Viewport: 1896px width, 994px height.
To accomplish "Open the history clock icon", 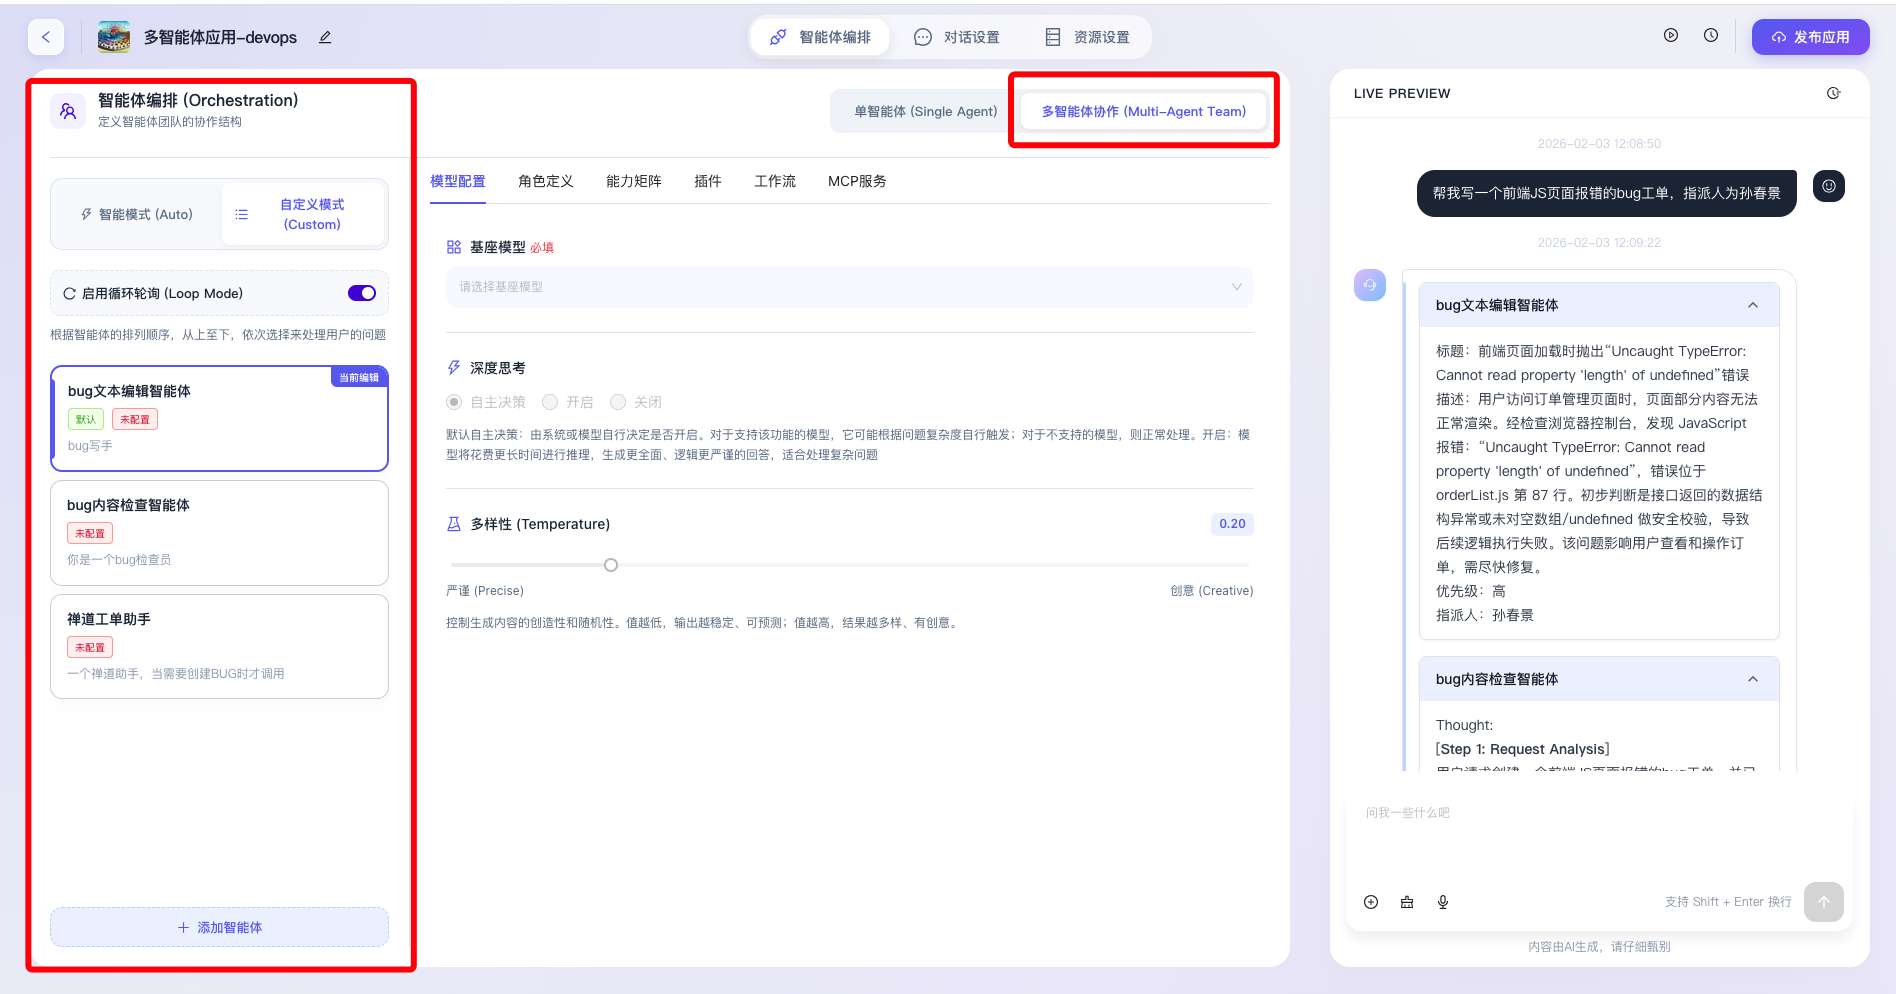I will [x=1711, y=36].
